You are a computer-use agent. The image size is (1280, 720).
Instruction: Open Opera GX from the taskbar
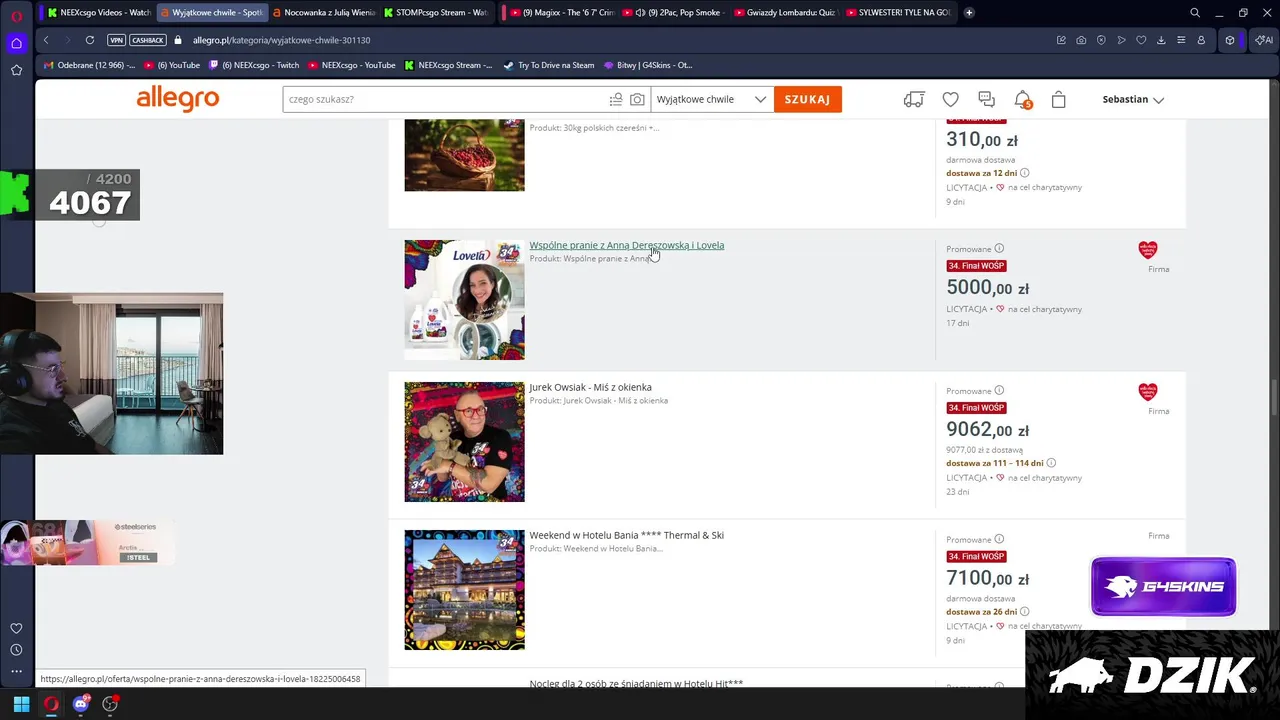51,704
